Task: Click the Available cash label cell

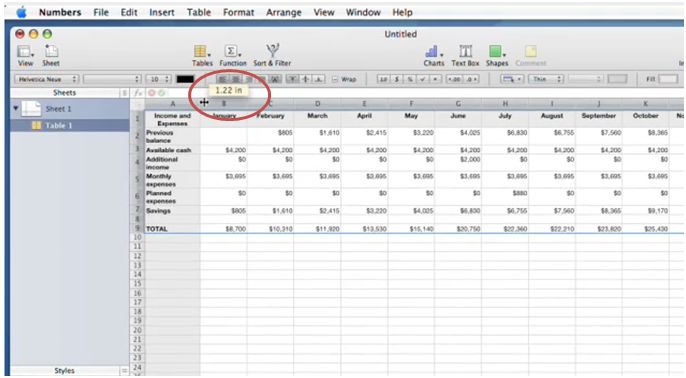Action: pos(172,150)
